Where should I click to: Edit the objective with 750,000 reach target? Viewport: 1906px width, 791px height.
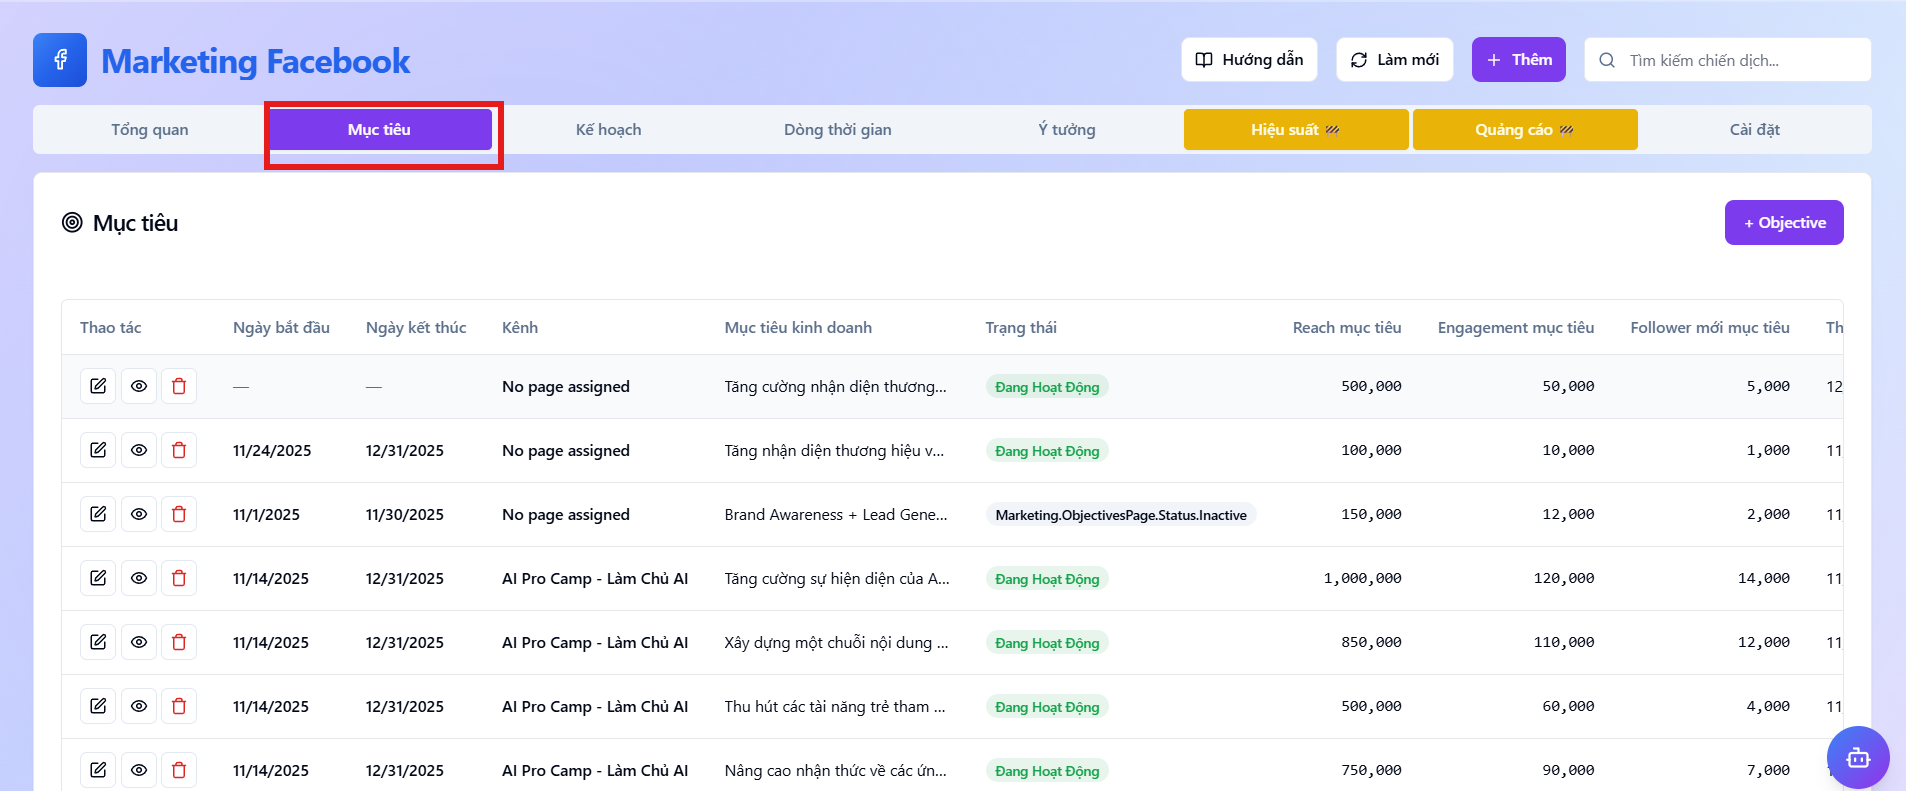pos(98,770)
